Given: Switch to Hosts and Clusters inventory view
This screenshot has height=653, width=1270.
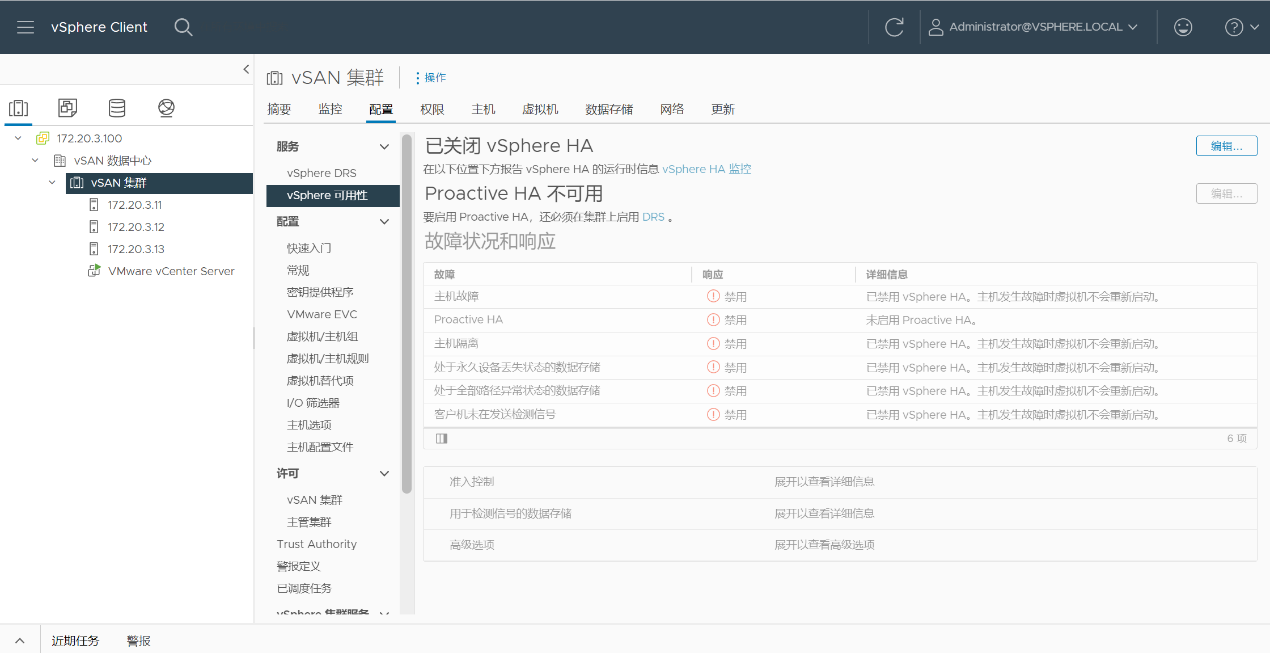Looking at the screenshot, I should 19,107.
